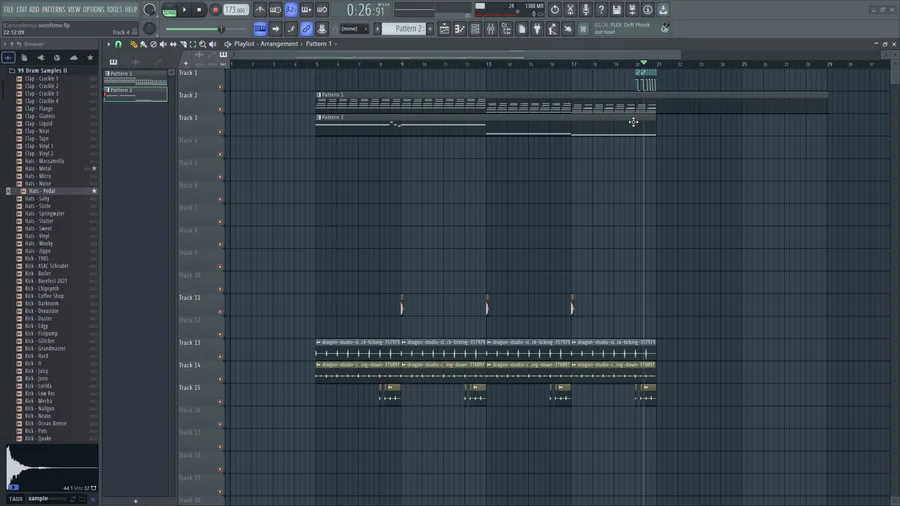Image resolution: width=900 pixels, height=506 pixels.
Task: Enable typing keyboard to piano icon
Action: coord(260,29)
